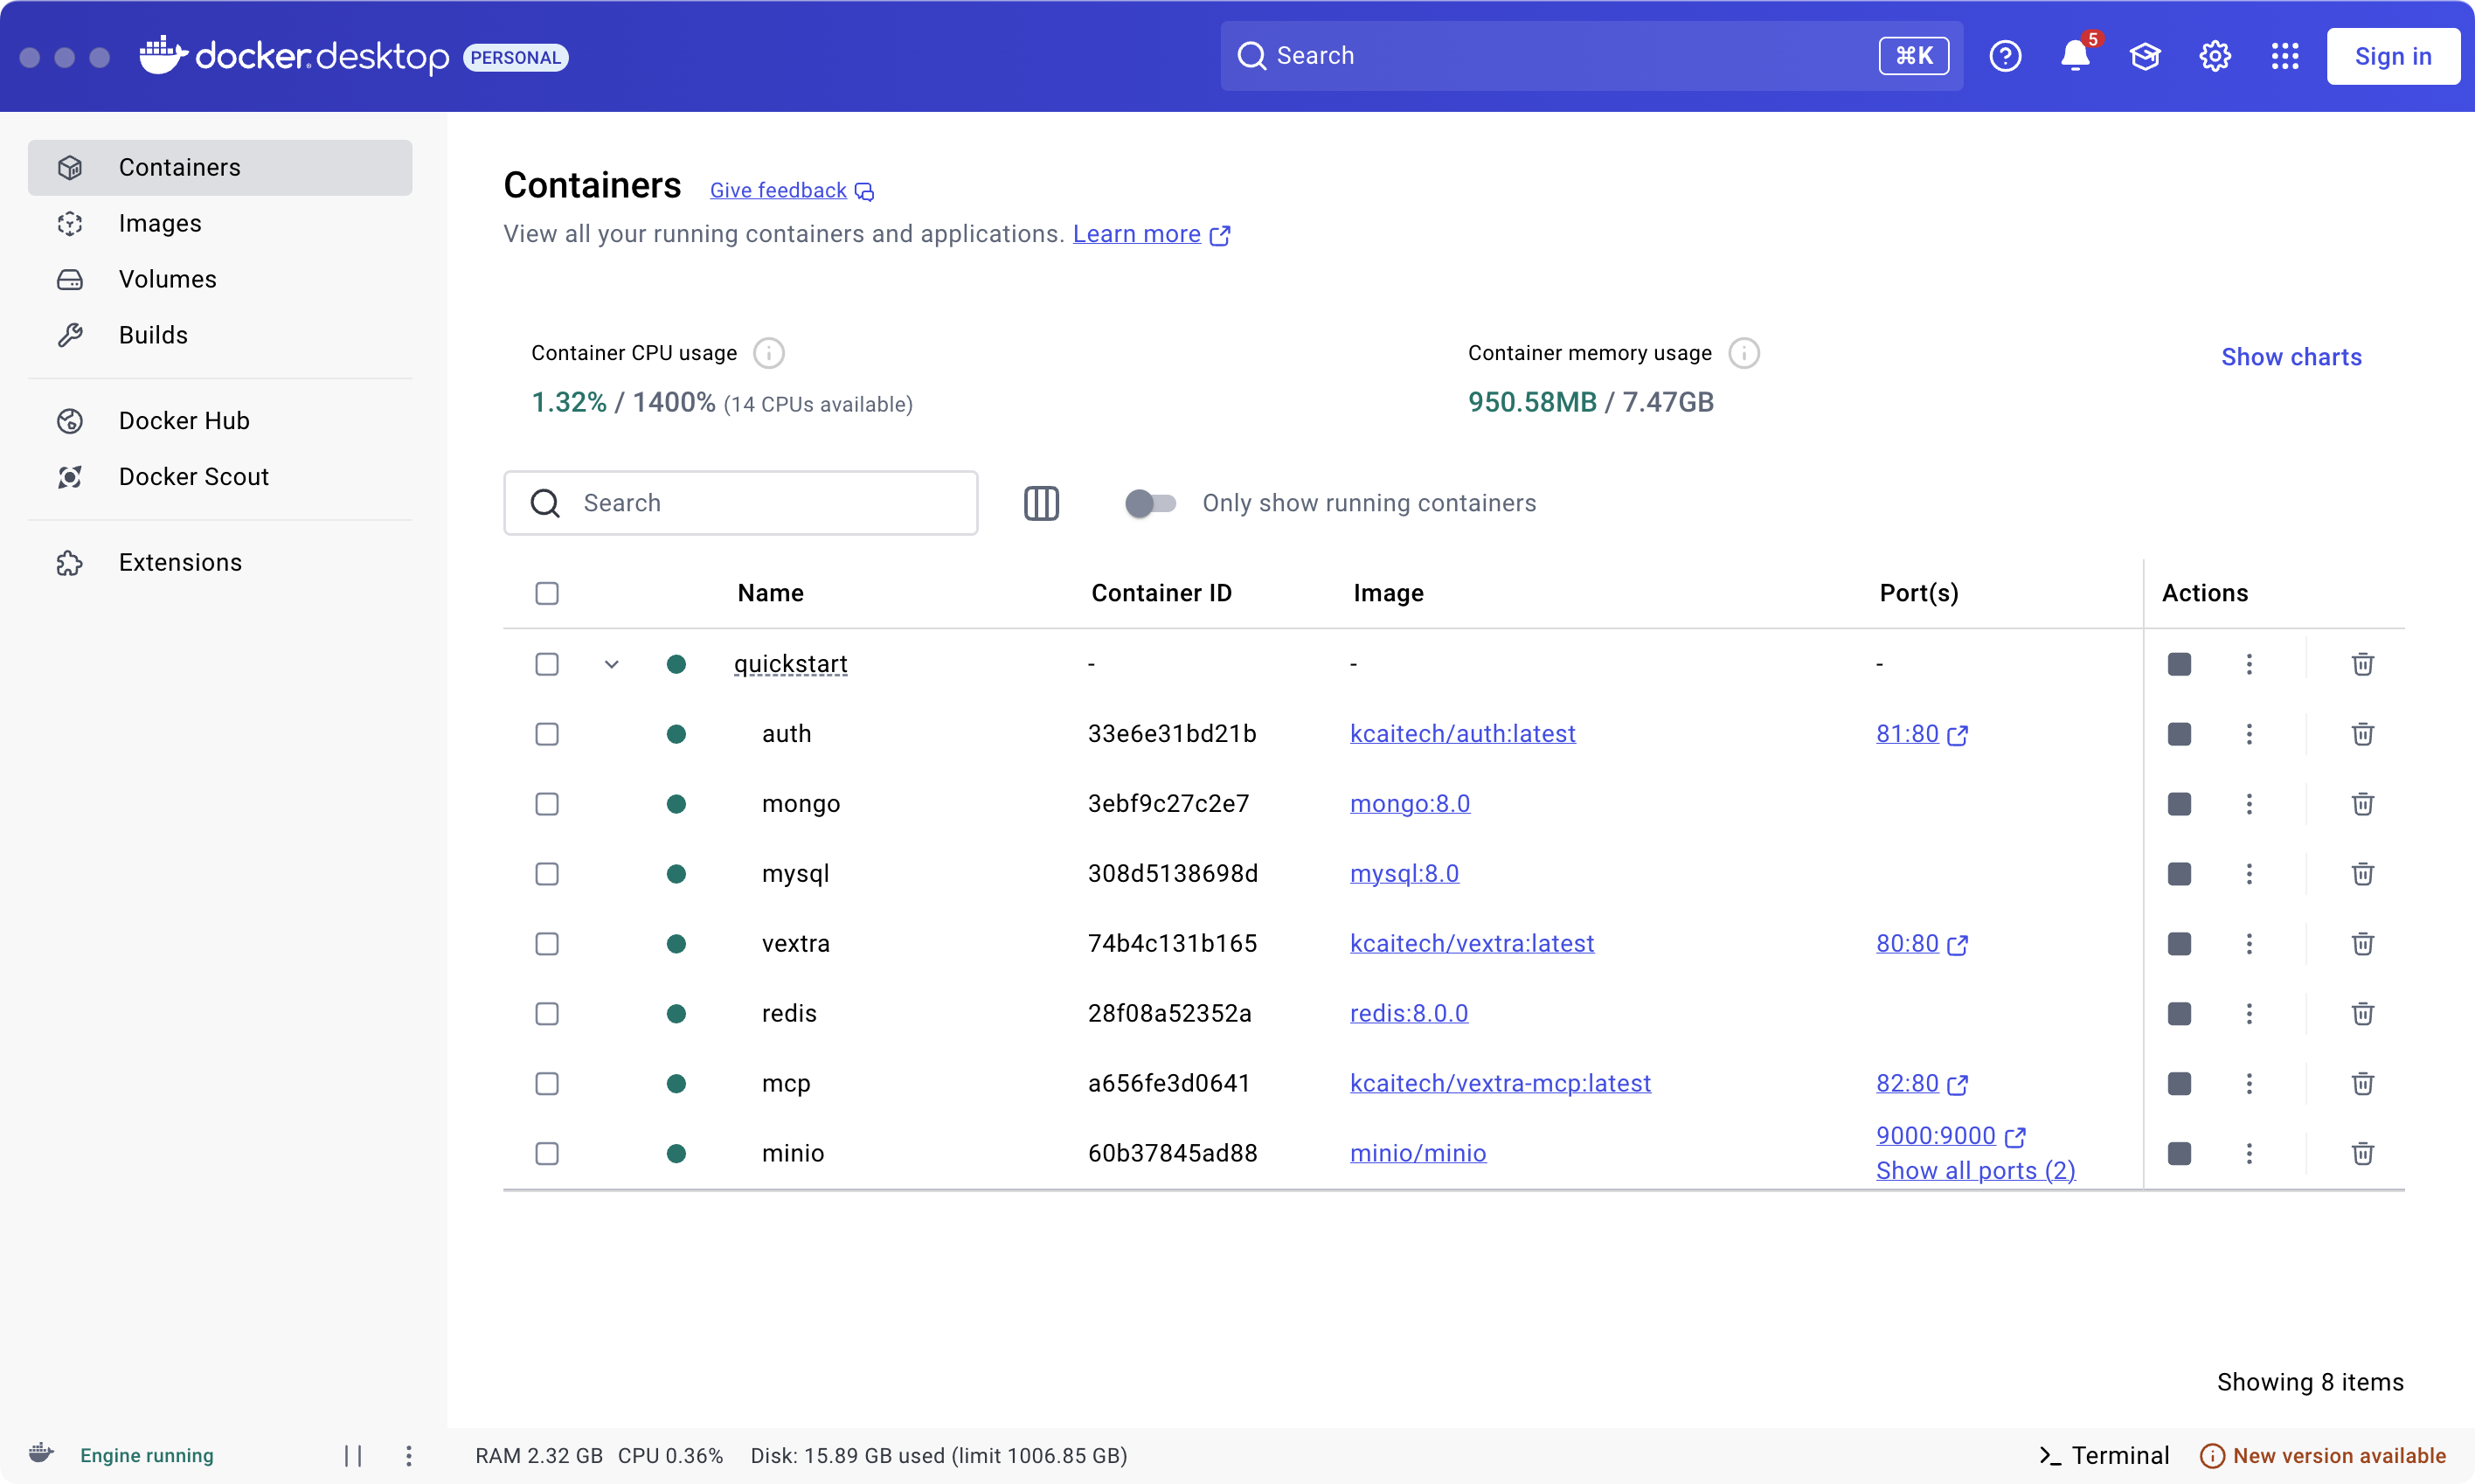
Task: Delete the auth container
Action: click(x=2363, y=734)
